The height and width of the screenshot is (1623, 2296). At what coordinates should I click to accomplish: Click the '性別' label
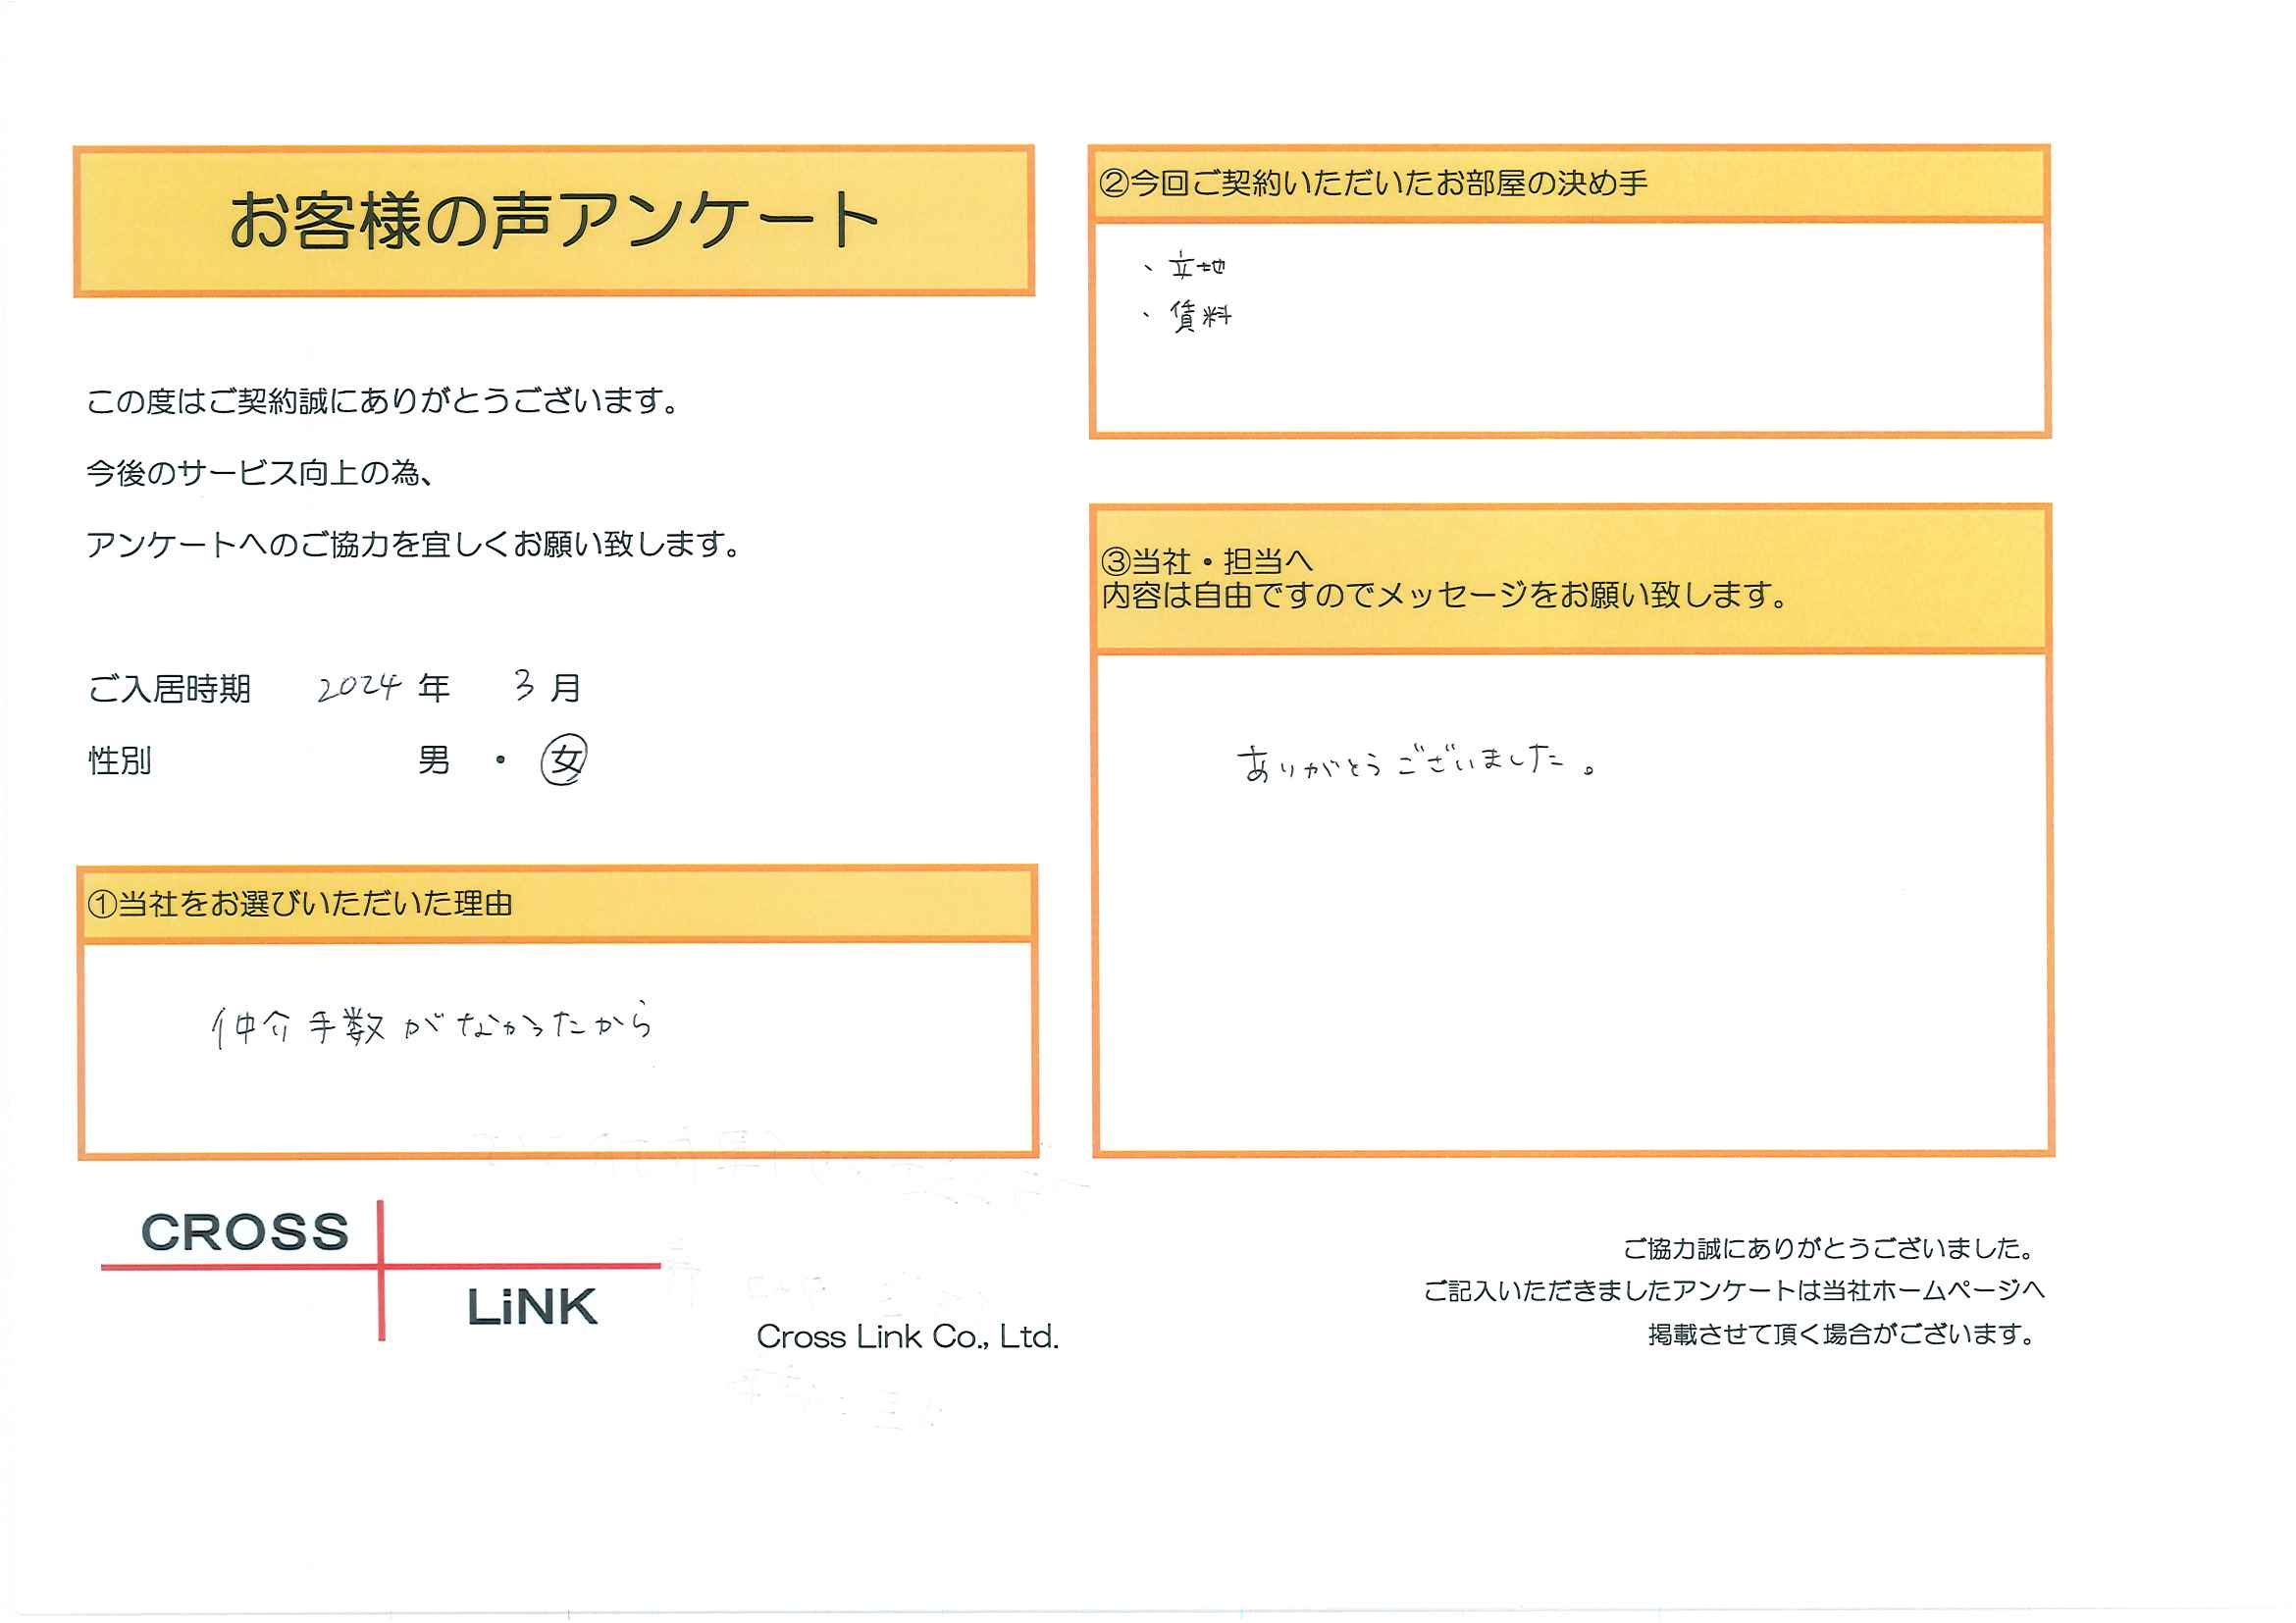[120, 761]
